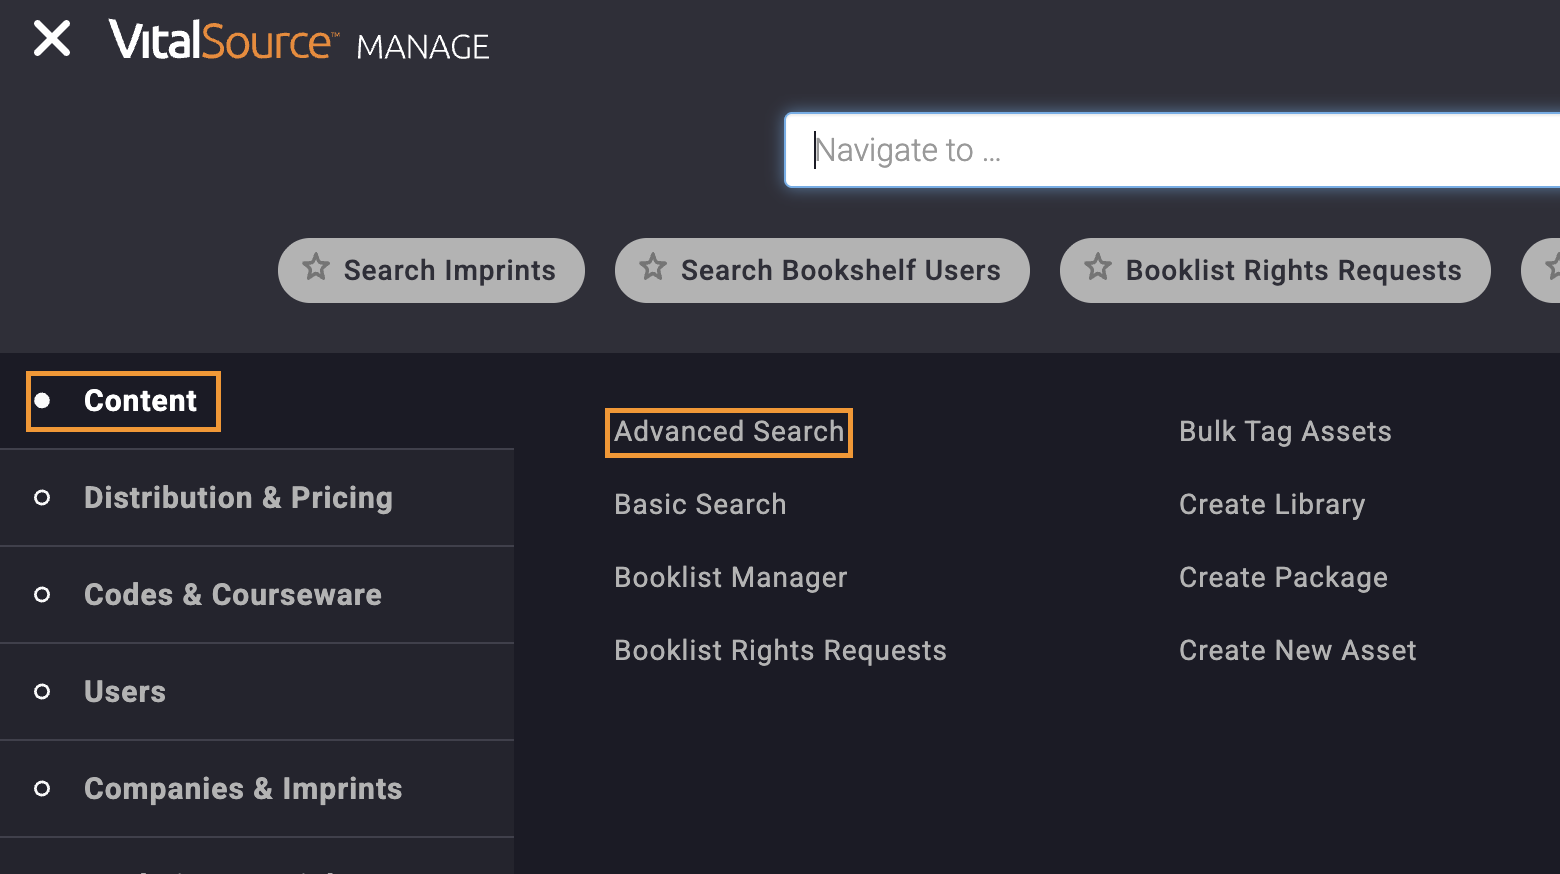Click the star icon on Search Imprints shortcut

[317, 268]
